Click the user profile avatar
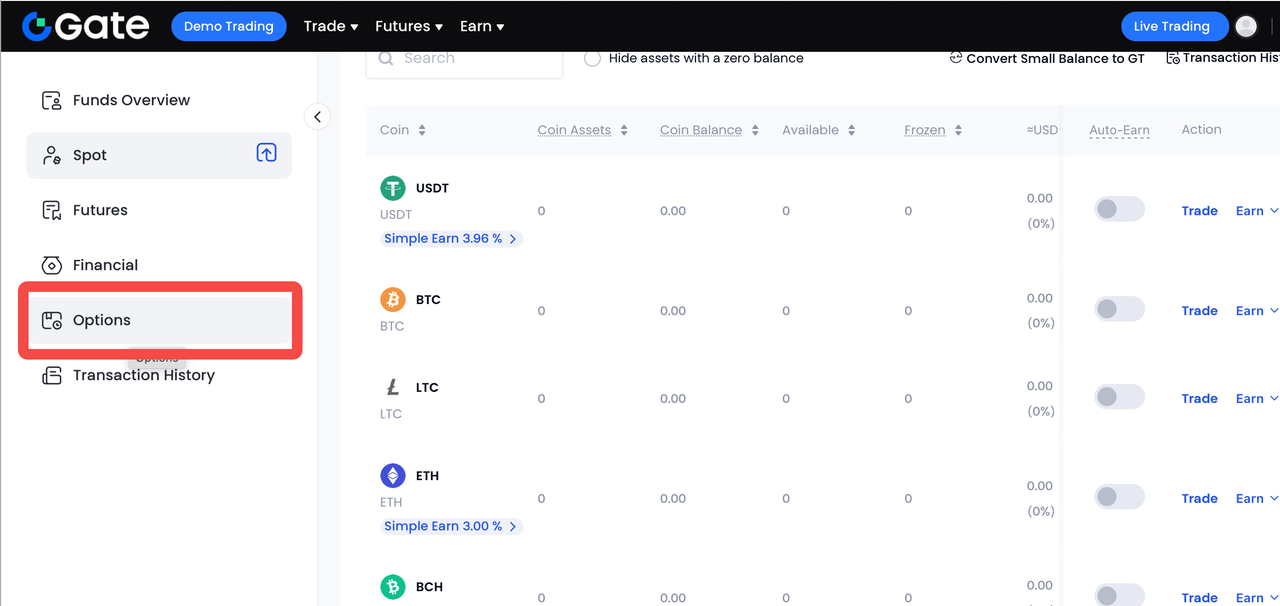 coord(1246,26)
